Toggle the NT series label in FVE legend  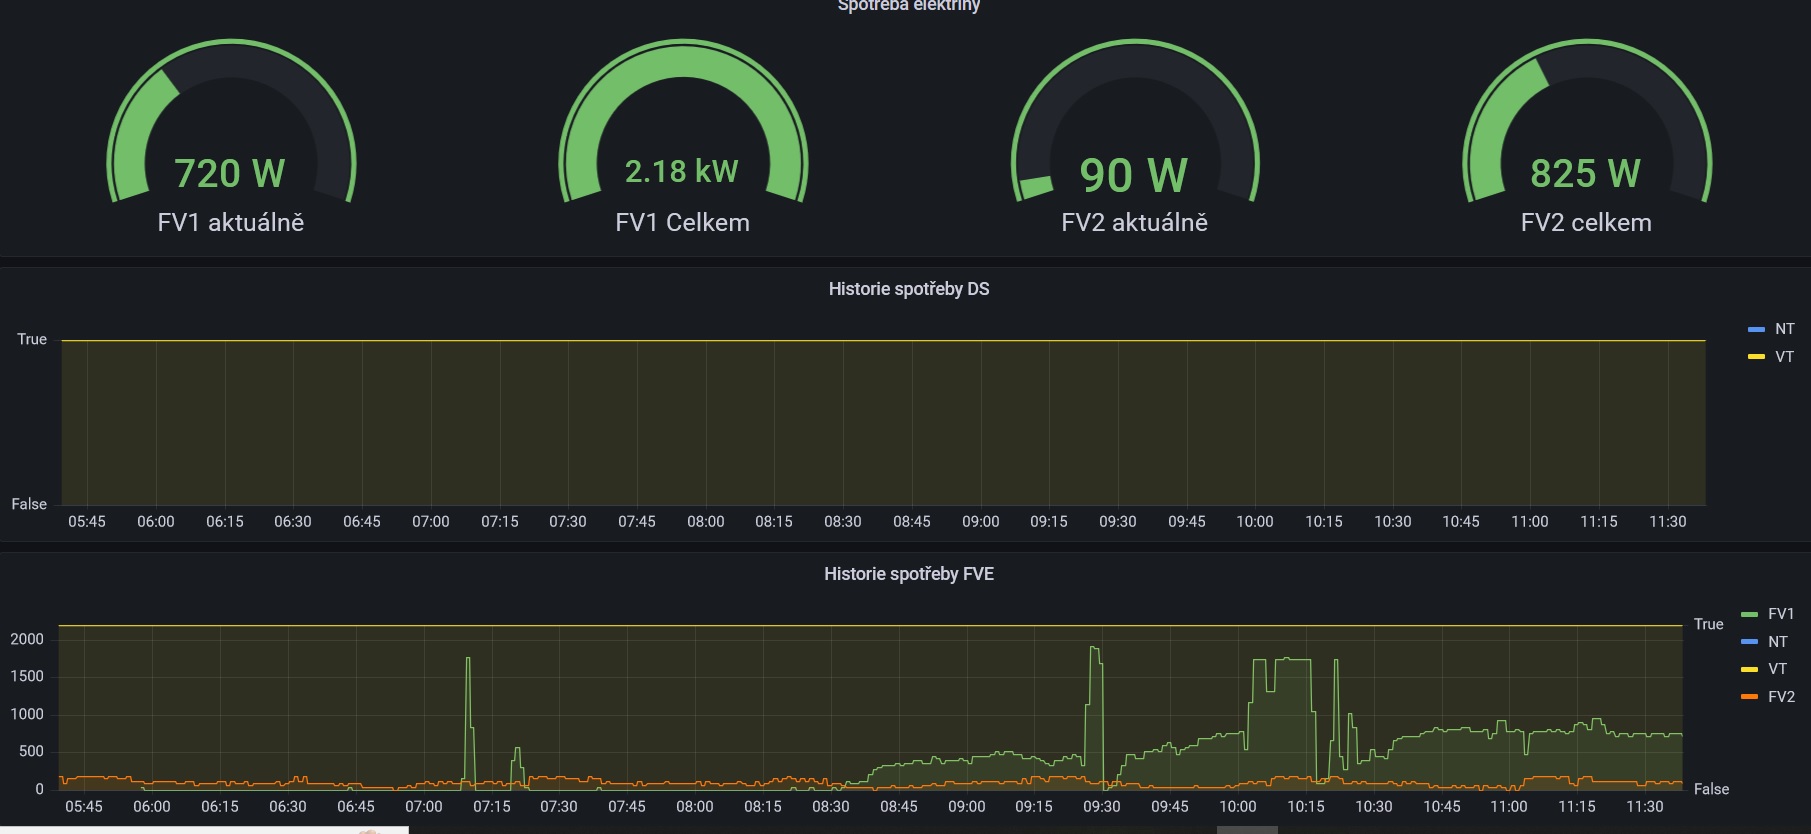coord(1777,642)
